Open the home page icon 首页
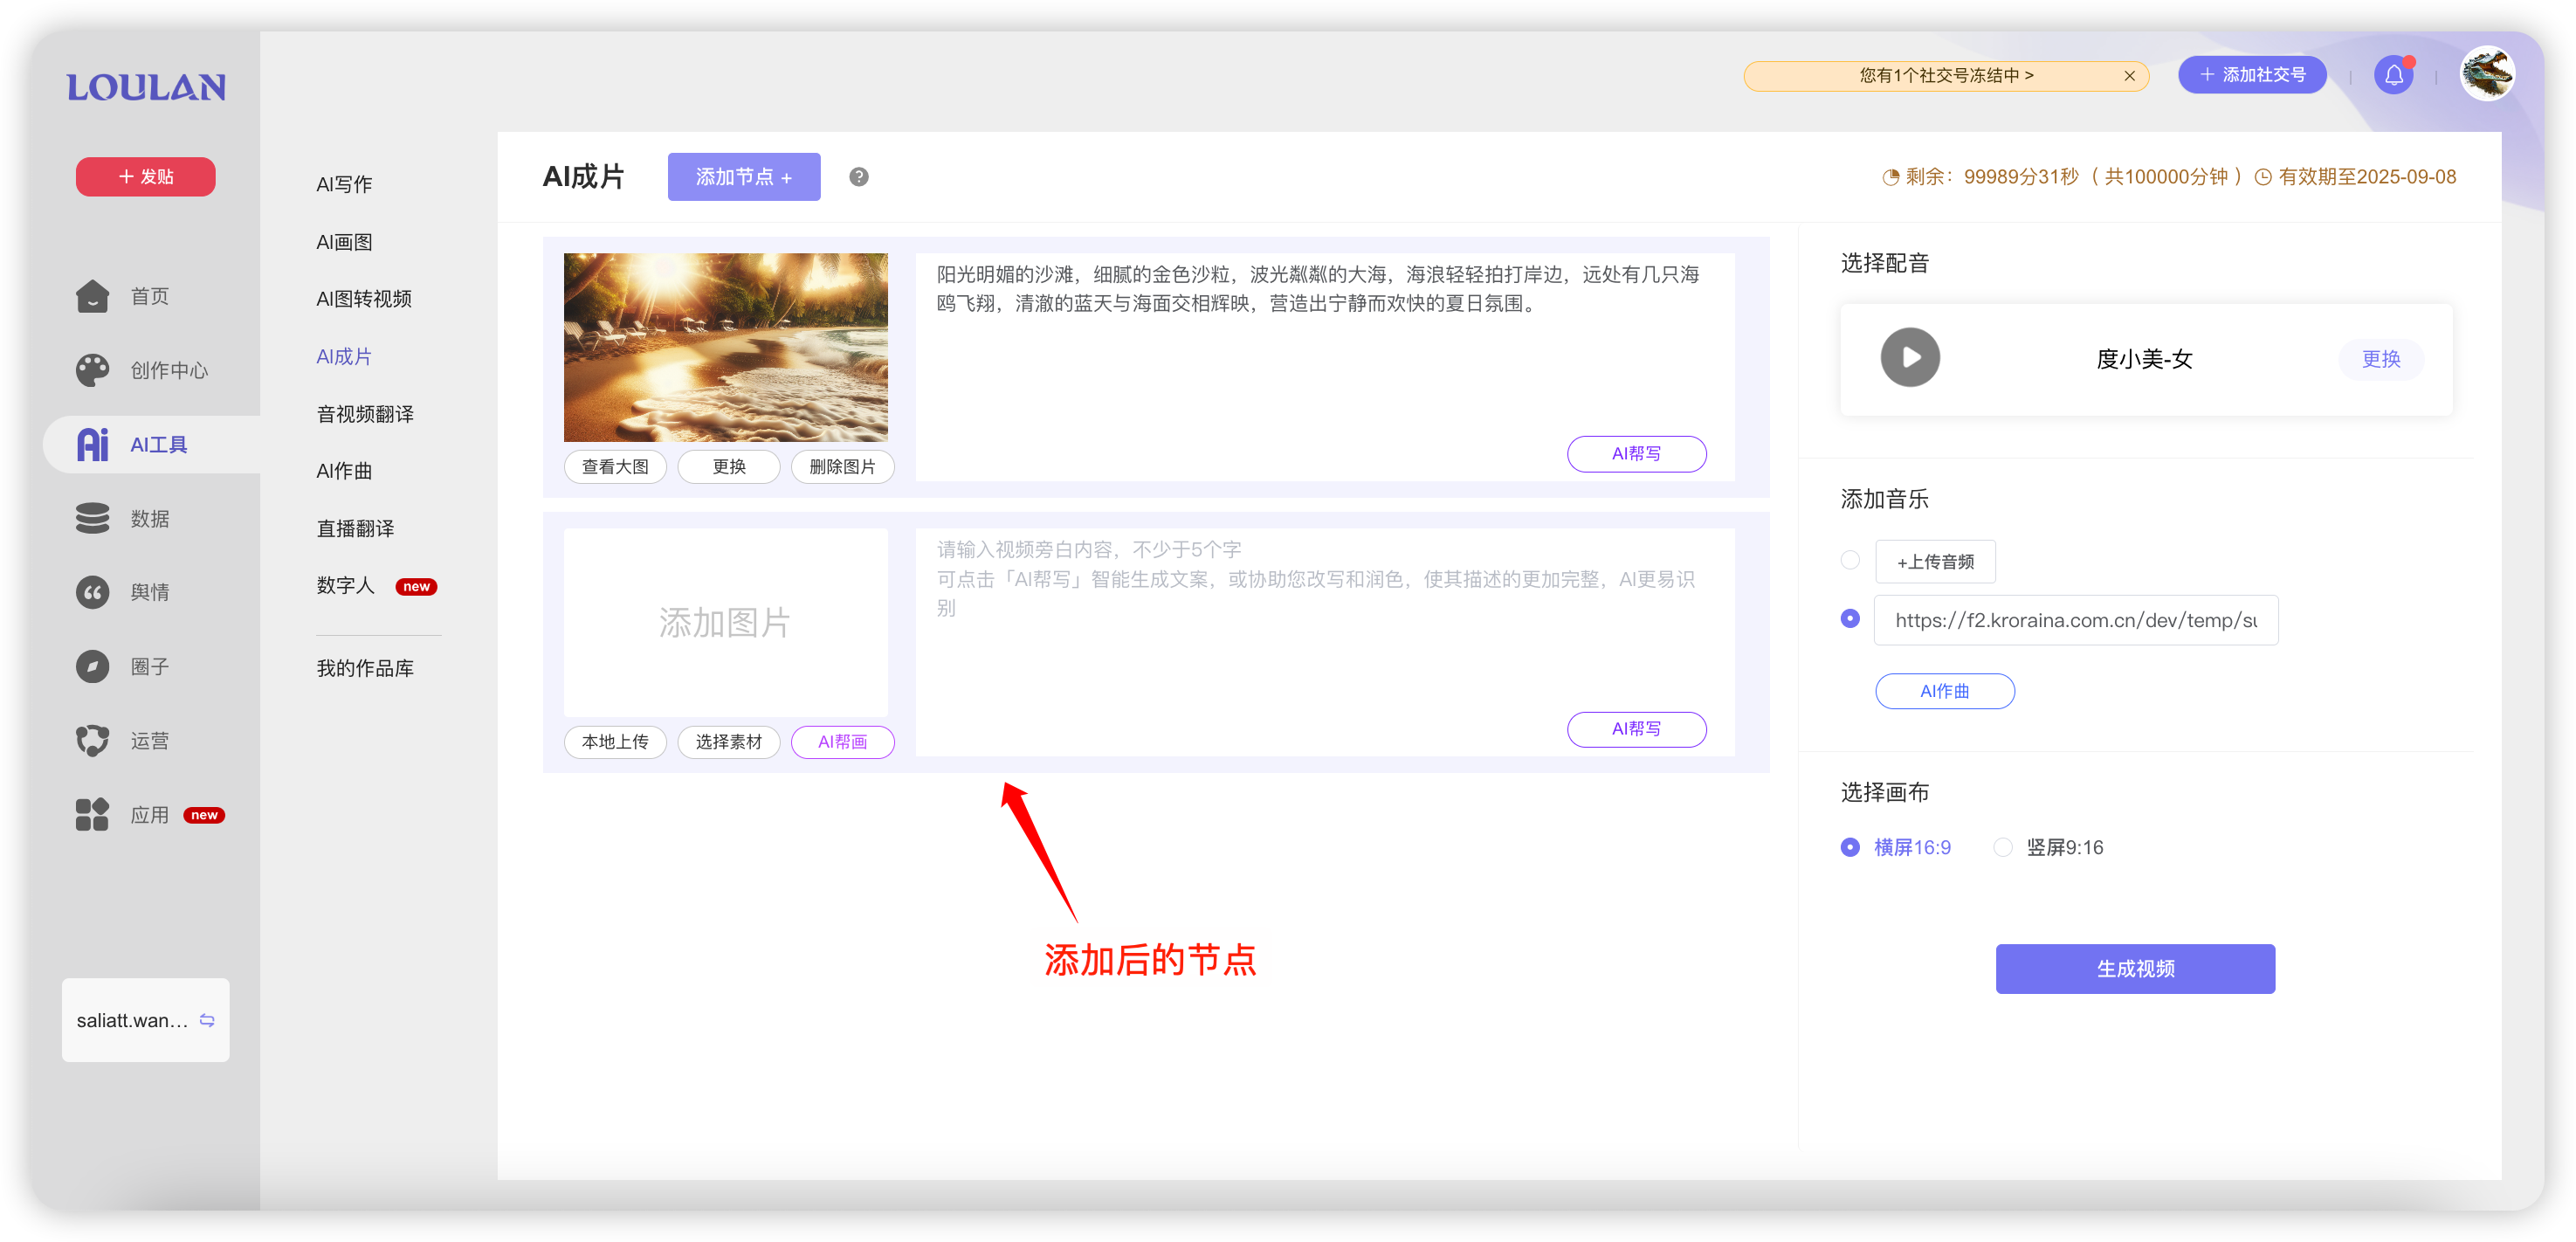 point(93,296)
